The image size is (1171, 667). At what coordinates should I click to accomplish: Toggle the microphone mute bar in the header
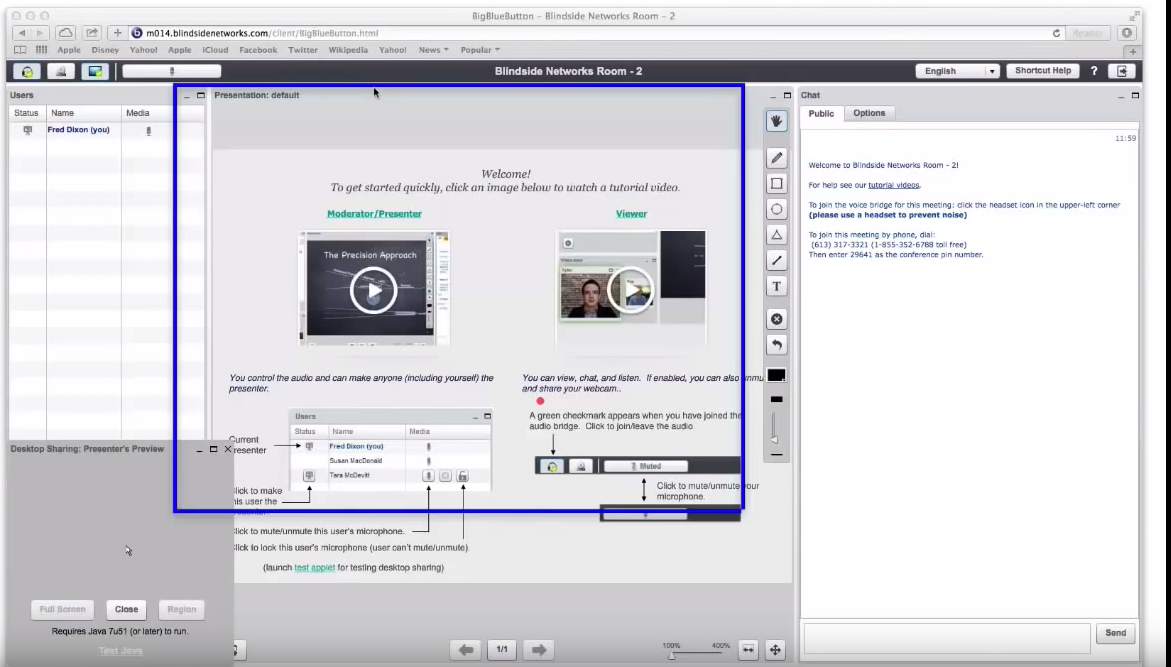coord(172,71)
